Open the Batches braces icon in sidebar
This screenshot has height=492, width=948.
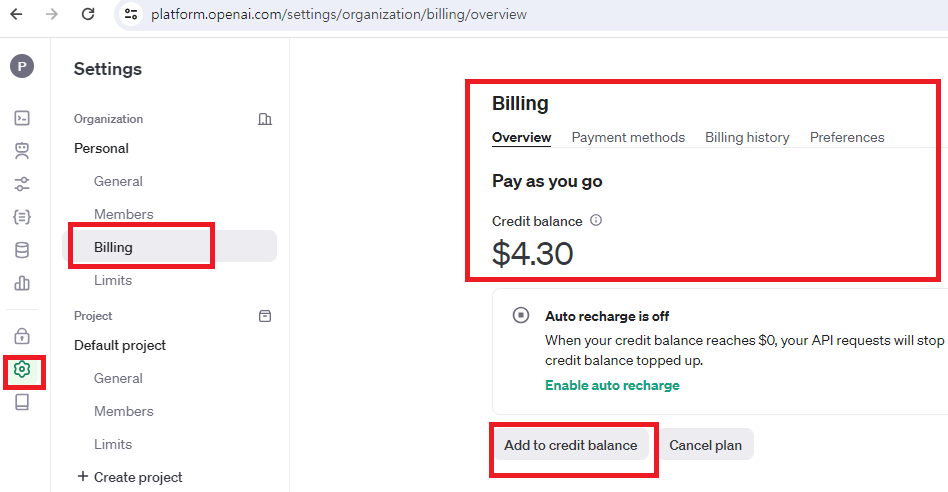pos(22,216)
